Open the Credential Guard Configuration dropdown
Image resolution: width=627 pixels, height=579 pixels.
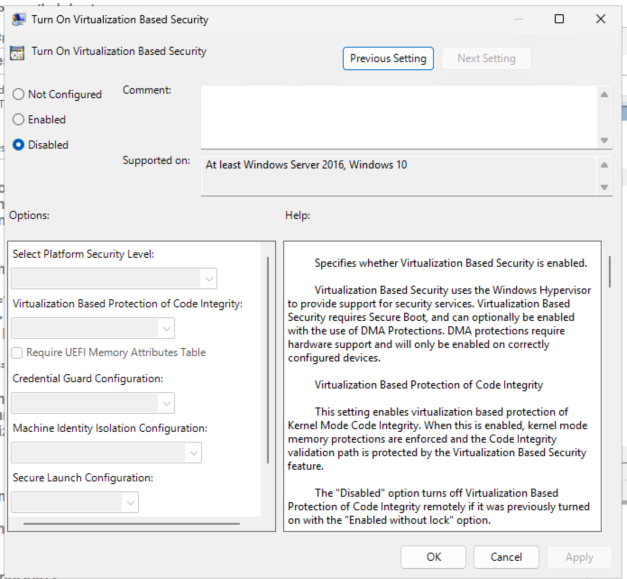coord(93,403)
